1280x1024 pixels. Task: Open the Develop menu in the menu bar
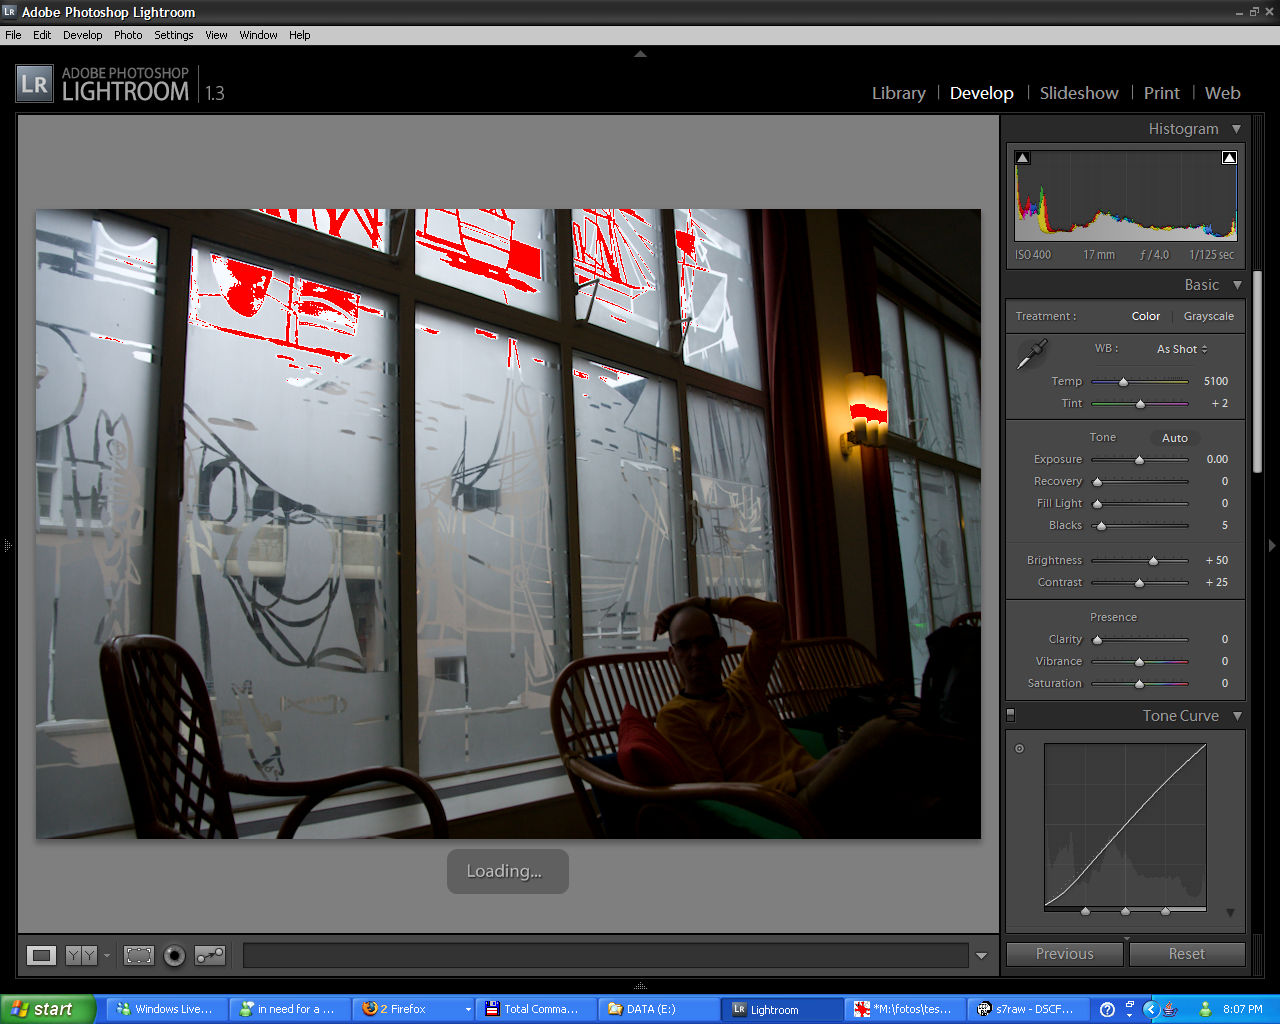click(x=82, y=35)
